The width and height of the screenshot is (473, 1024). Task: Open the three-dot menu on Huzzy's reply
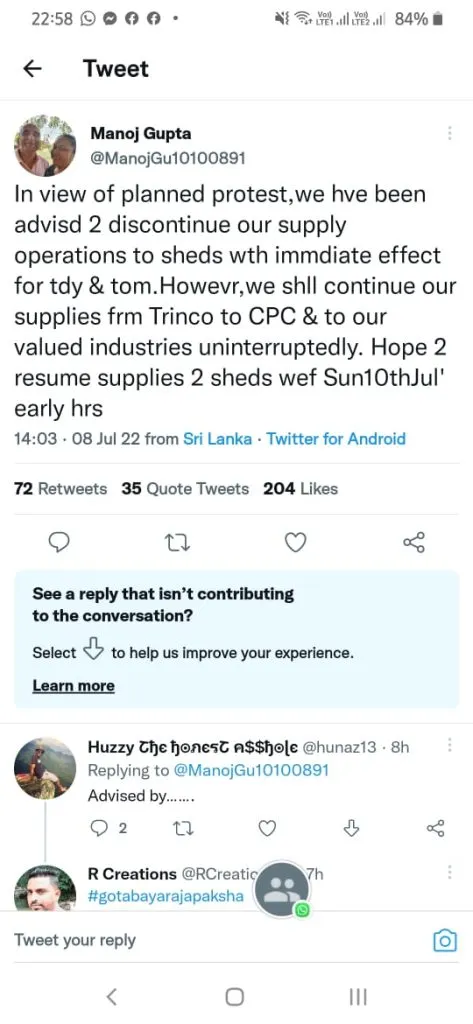click(449, 745)
